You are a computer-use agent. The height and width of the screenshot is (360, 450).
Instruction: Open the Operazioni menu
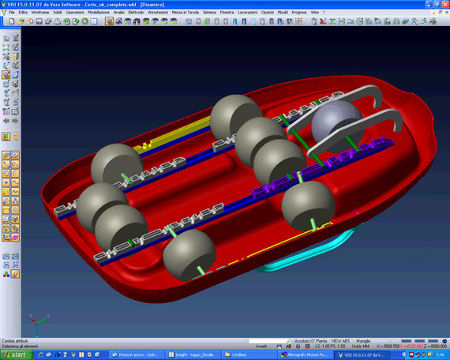tap(75, 12)
